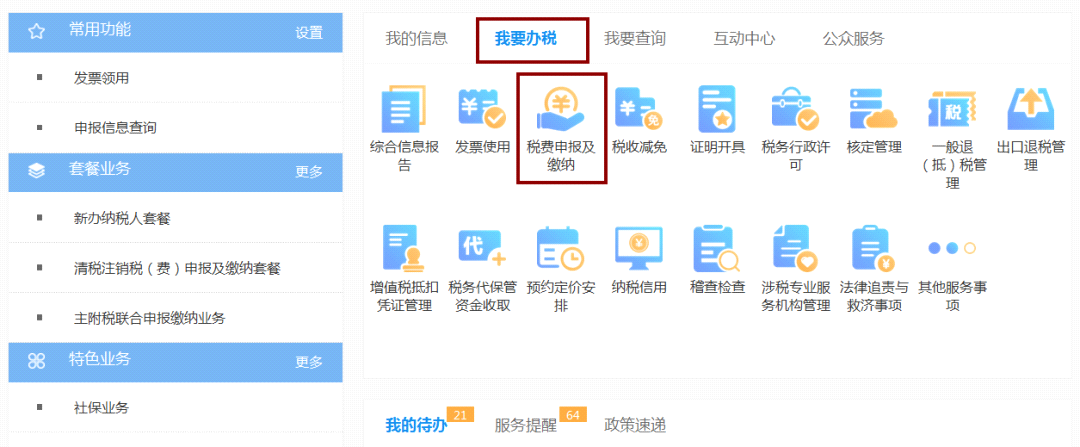The image size is (1080, 447).
Task: Click the 常用功能 section title
Action: coord(99,30)
